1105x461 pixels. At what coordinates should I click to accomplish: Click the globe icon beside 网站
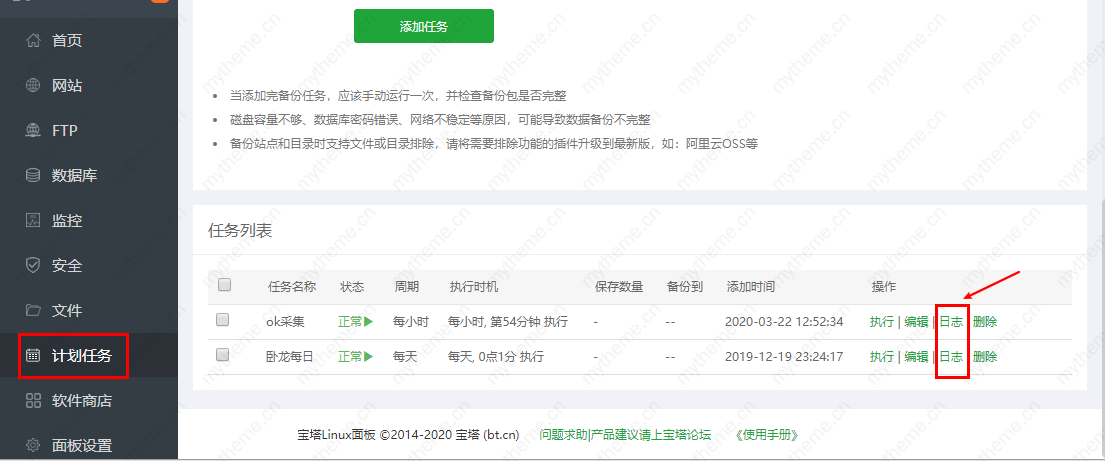tap(33, 86)
